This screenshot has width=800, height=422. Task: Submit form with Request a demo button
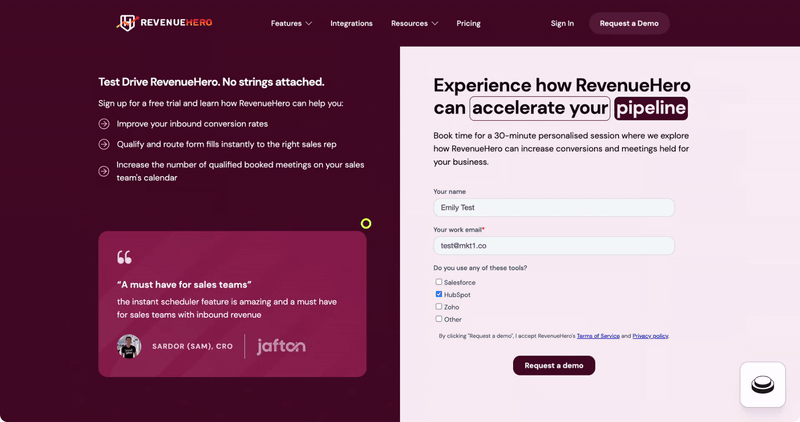coord(554,365)
